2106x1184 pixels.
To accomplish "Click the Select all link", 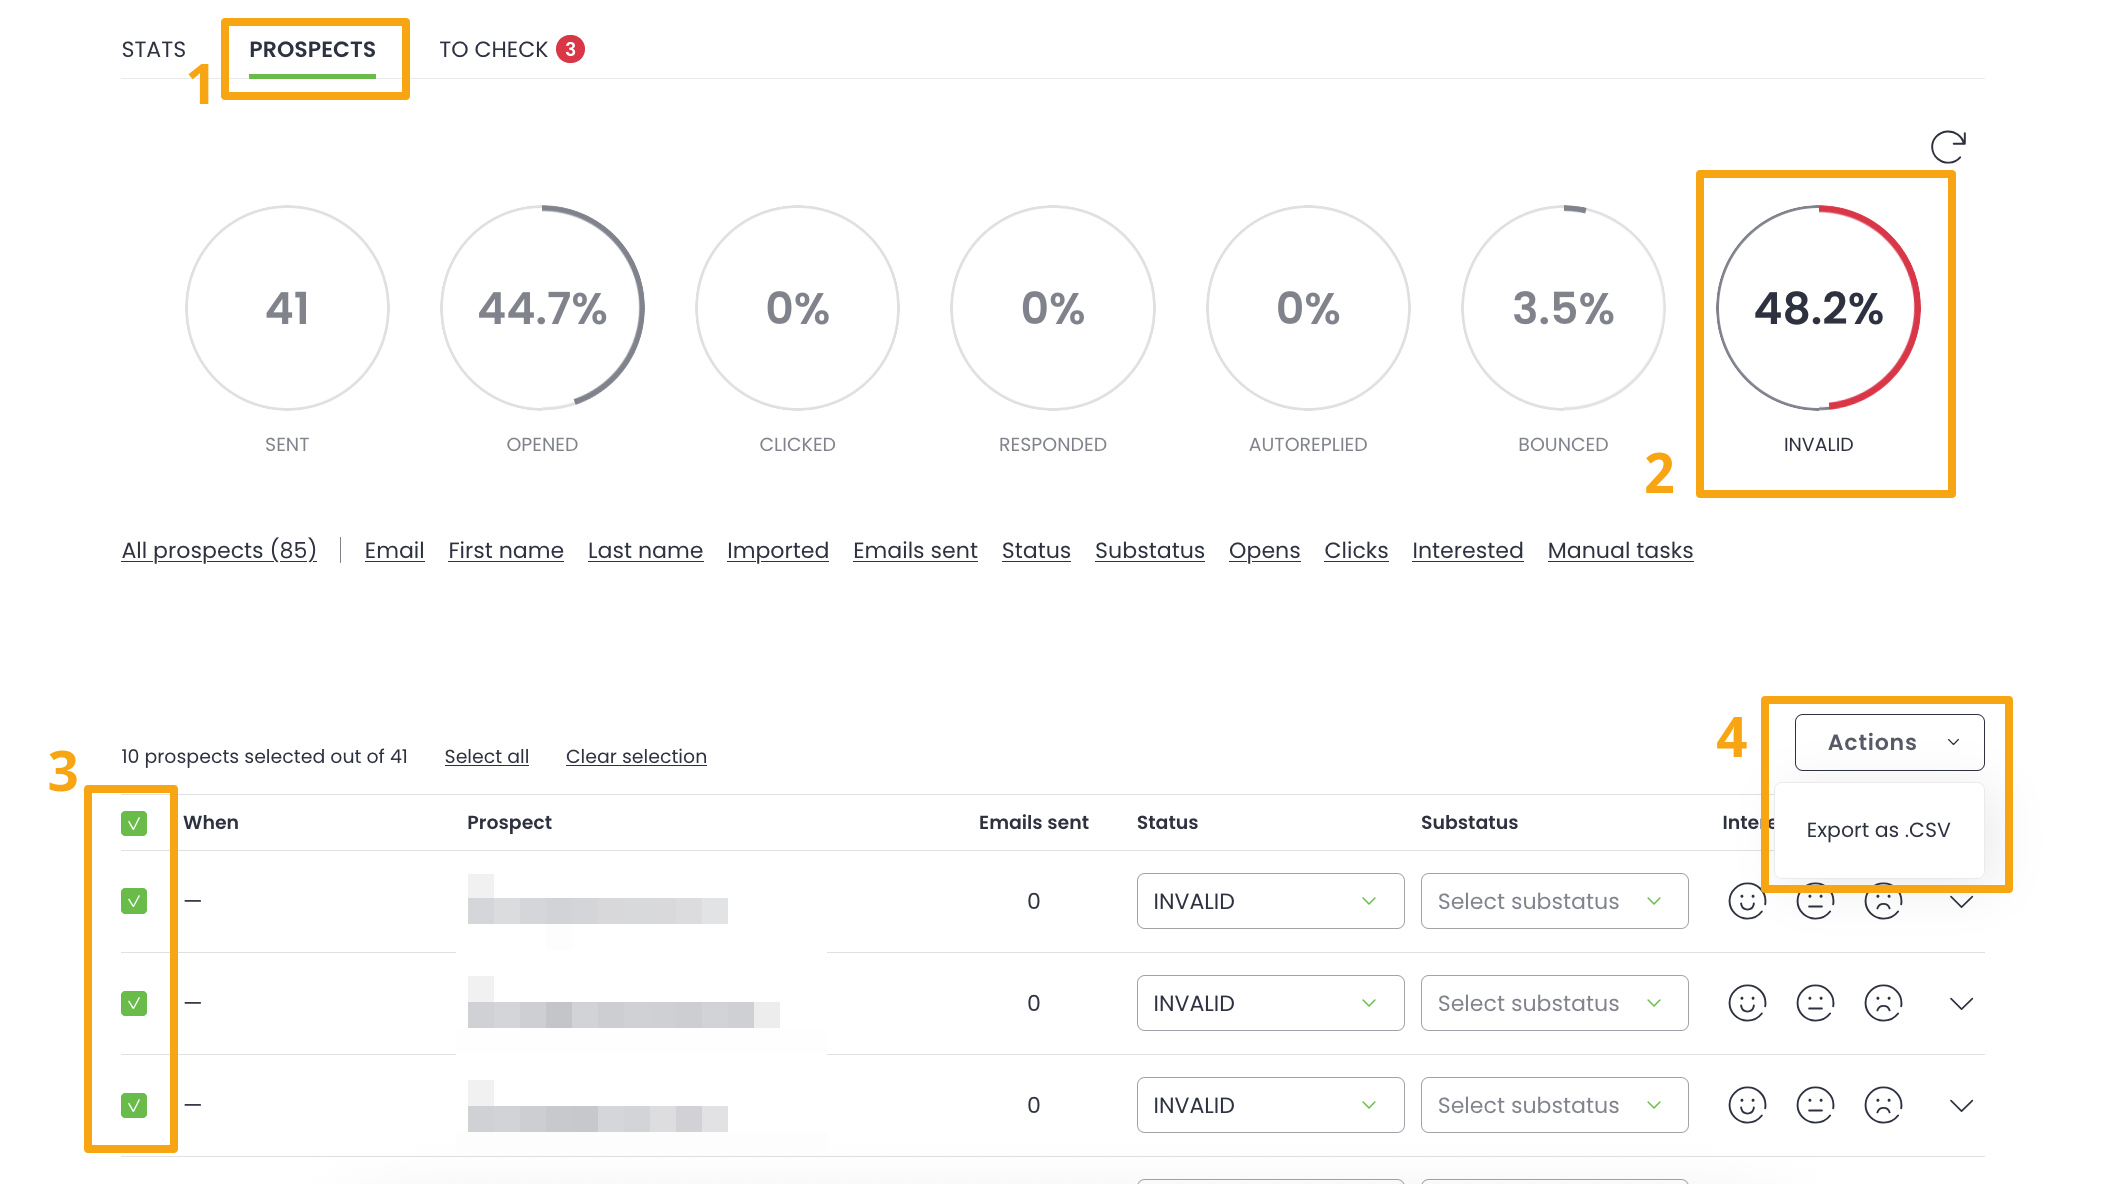I will tap(486, 756).
